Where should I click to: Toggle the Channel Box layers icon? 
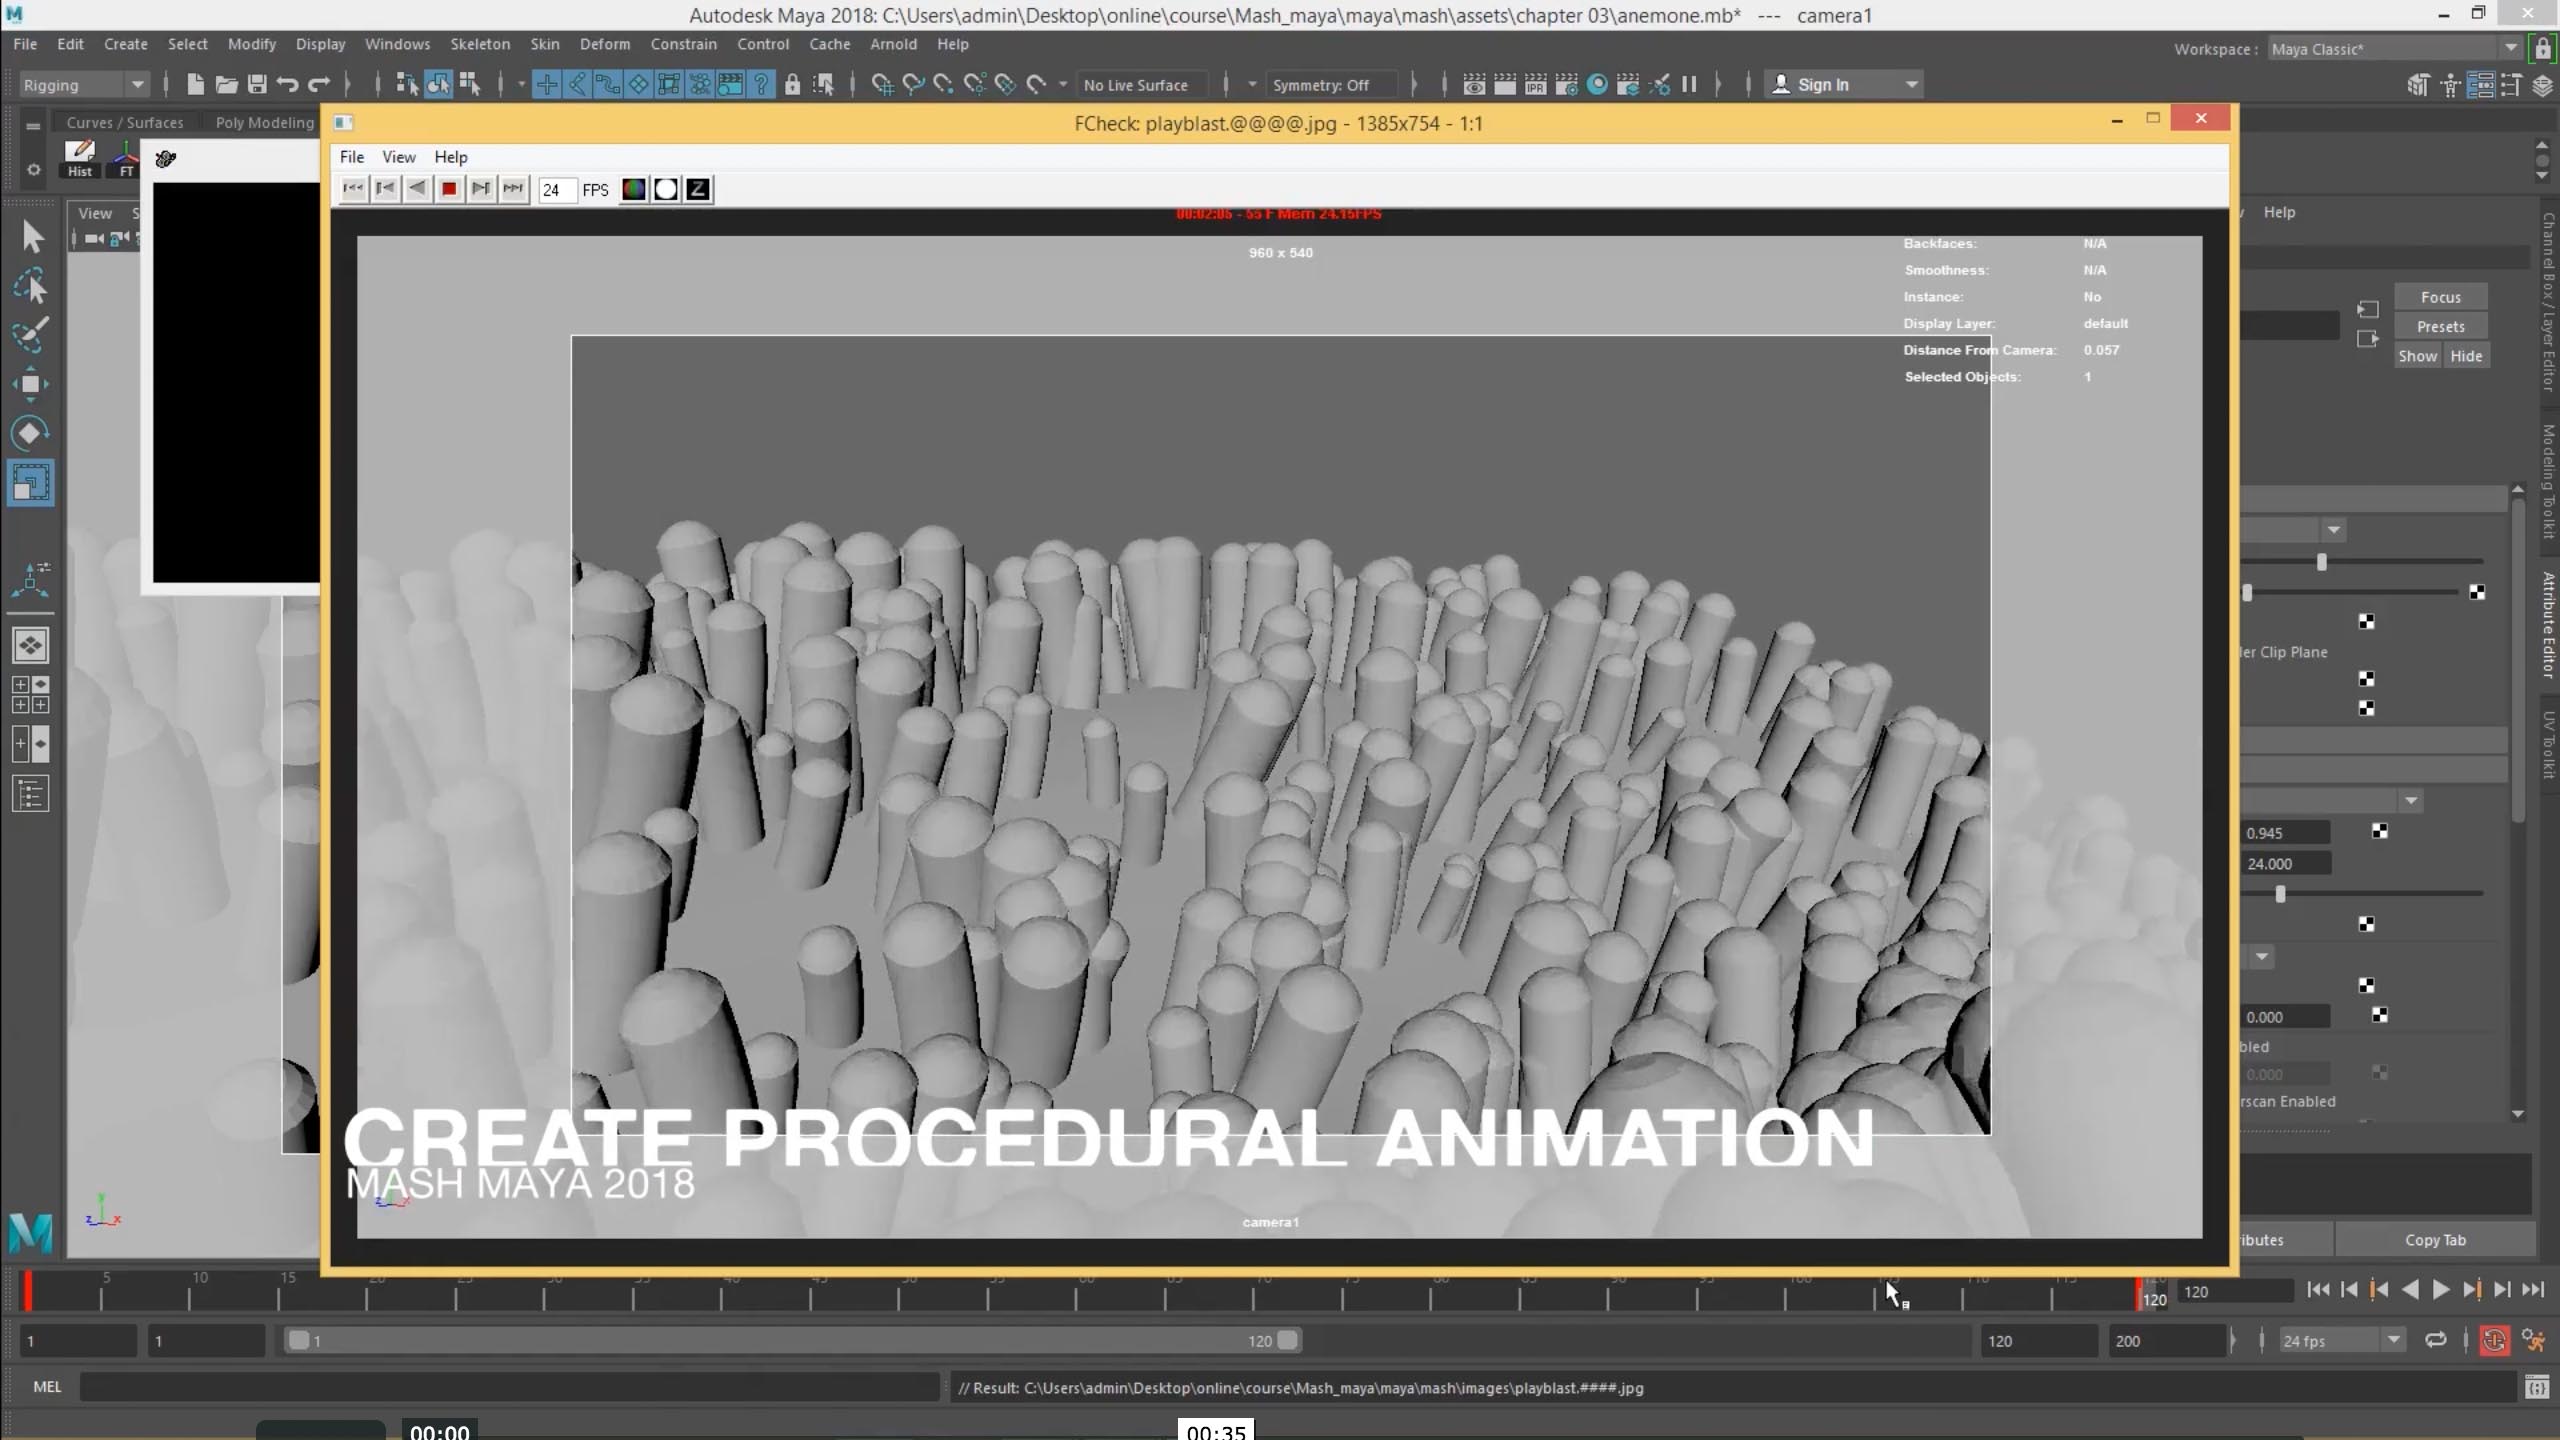(x=2543, y=85)
